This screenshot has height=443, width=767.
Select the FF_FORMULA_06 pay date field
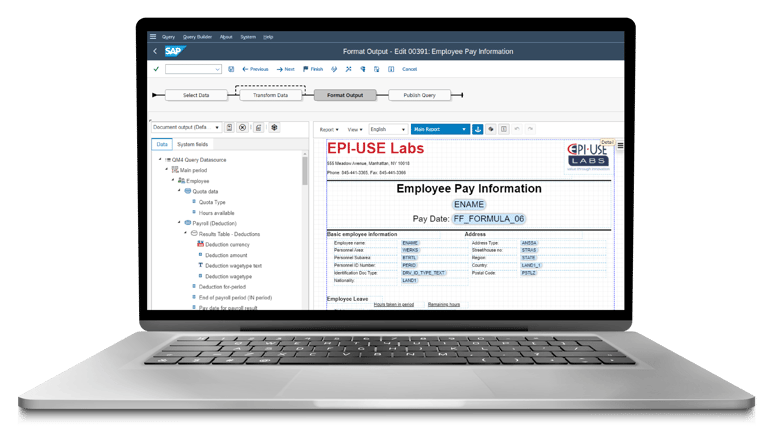pos(489,219)
